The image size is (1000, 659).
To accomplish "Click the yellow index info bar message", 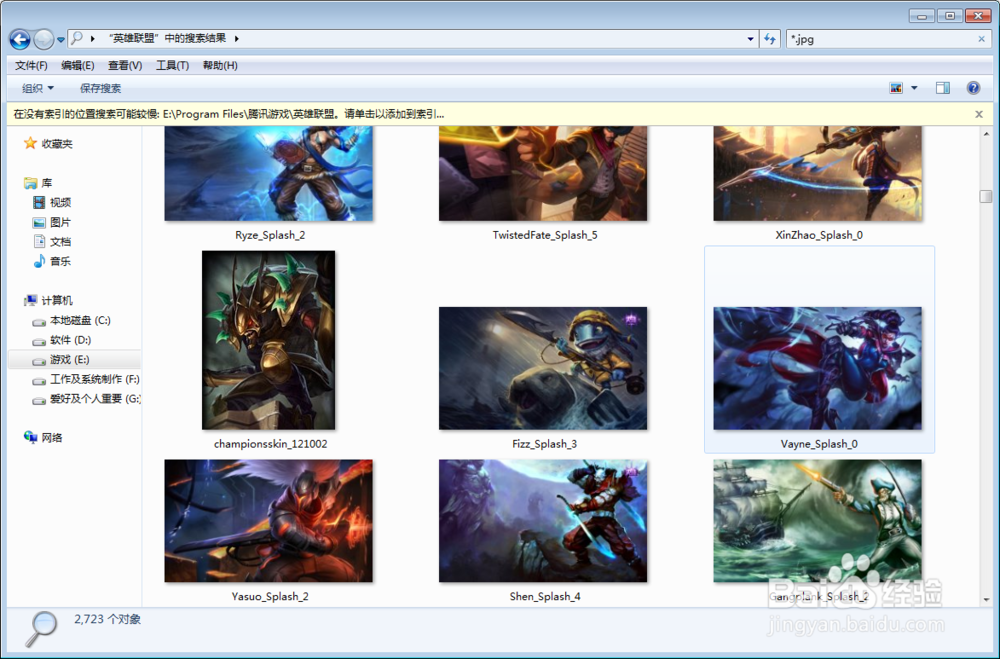I will tap(229, 114).
